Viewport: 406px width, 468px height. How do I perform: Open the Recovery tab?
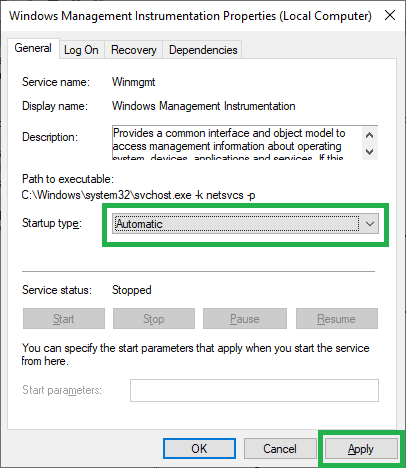134,50
